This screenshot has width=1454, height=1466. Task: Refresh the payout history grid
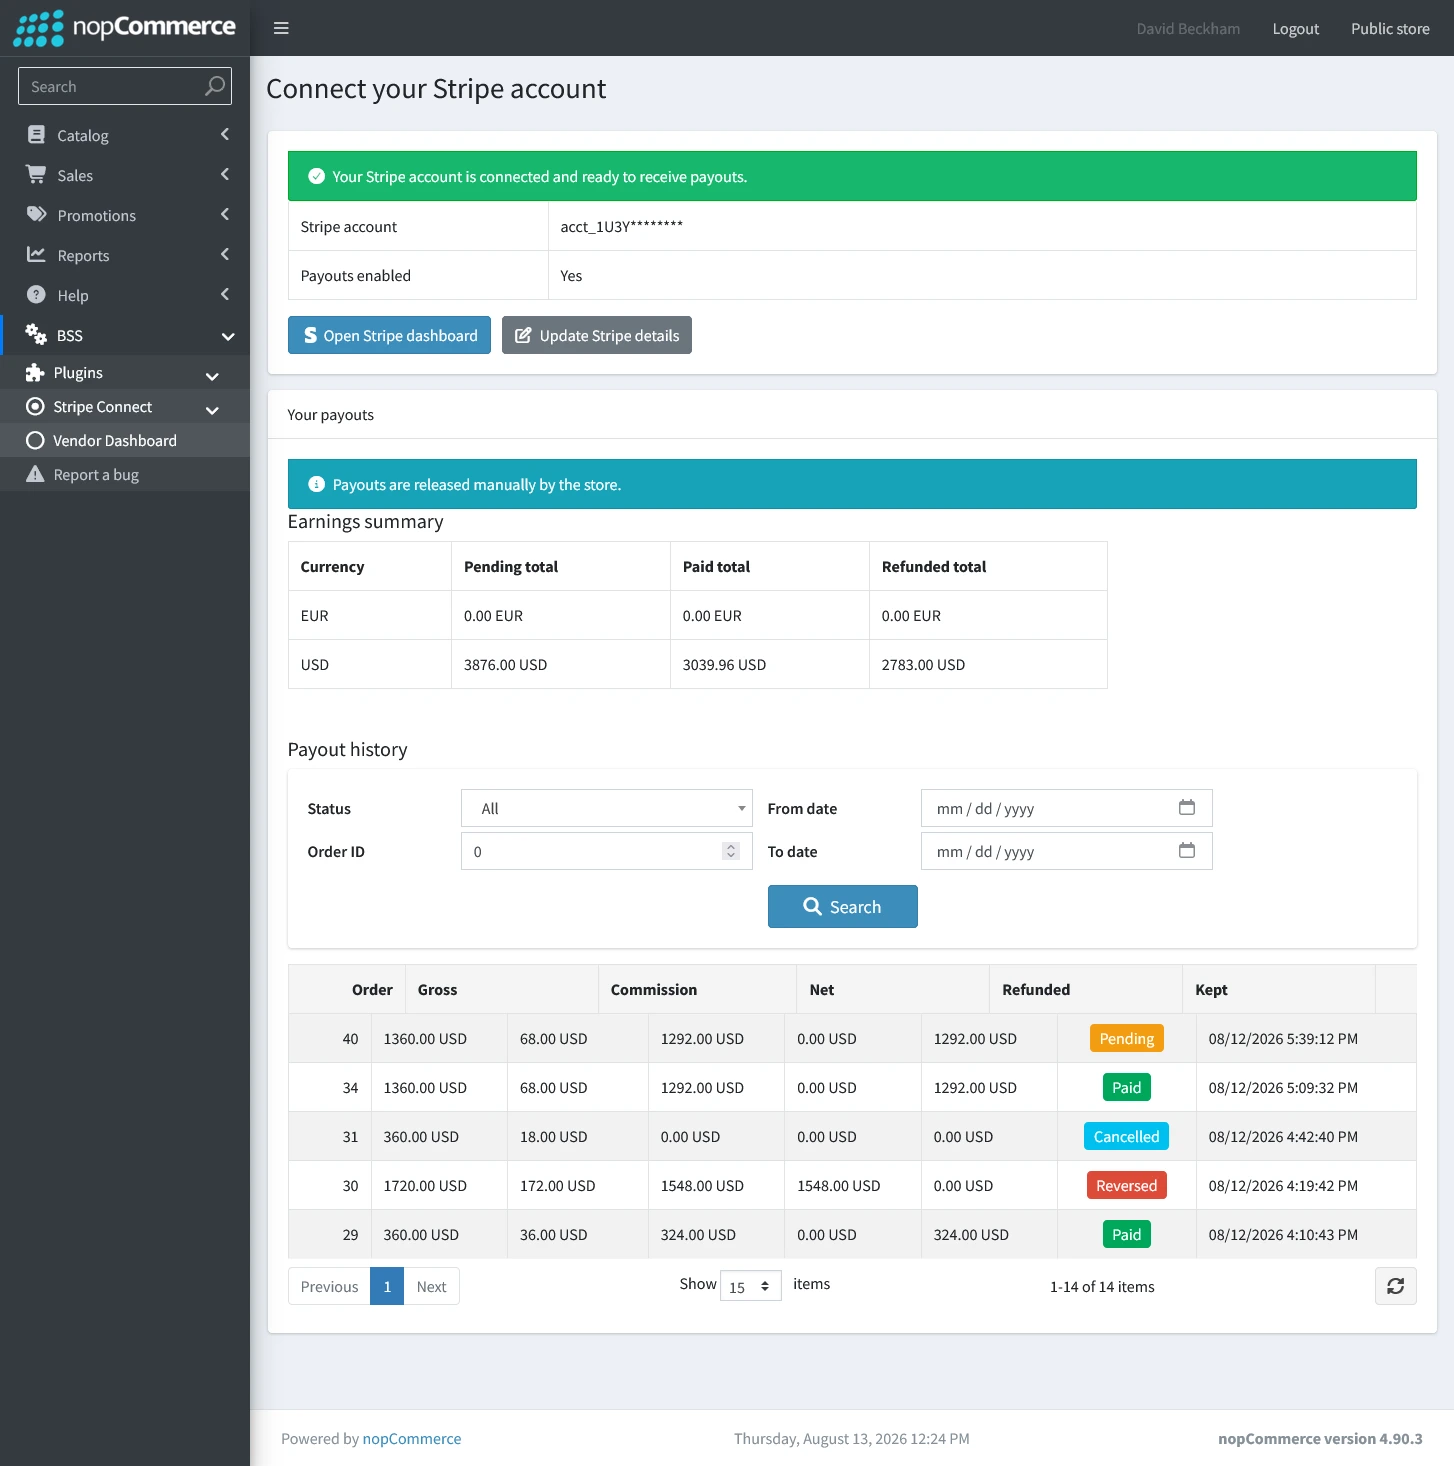pyautogui.click(x=1396, y=1287)
